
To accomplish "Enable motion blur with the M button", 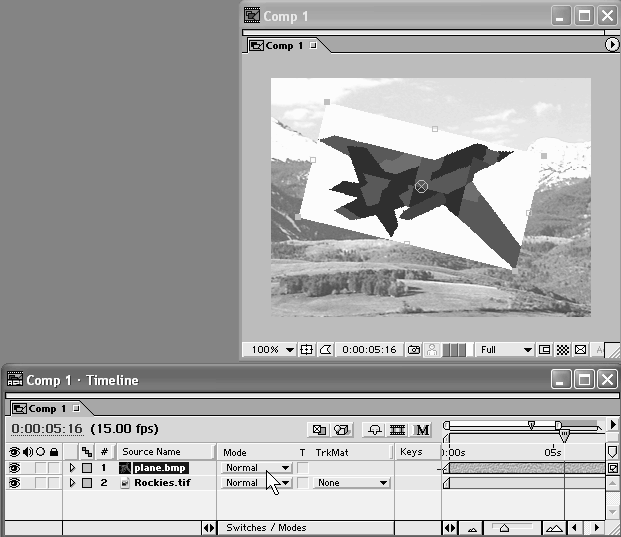I will [x=422, y=430].
